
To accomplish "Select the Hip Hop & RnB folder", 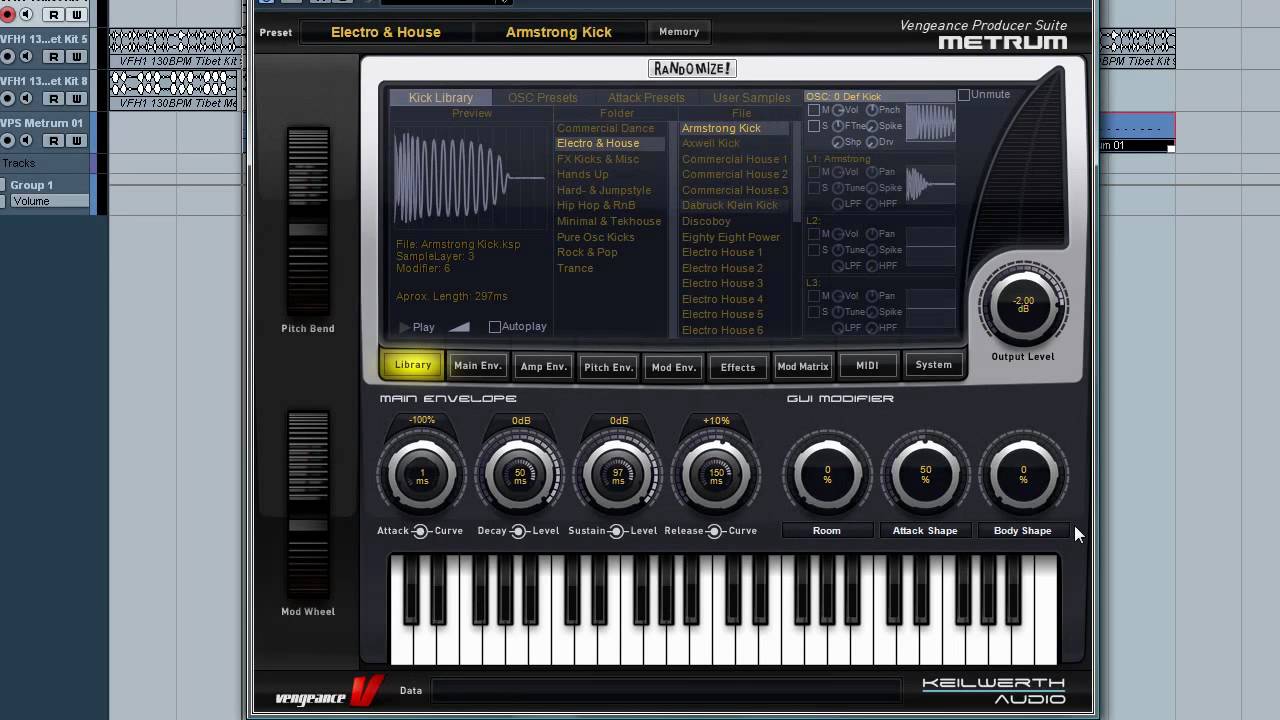I will point(595,206).
